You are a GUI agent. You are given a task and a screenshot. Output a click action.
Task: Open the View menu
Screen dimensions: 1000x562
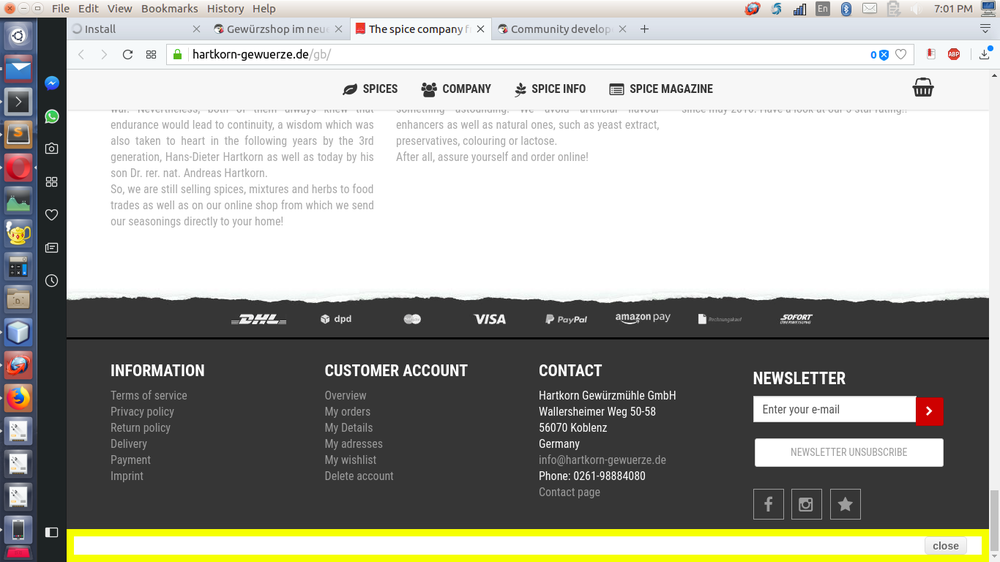click(x=119, y=8)
